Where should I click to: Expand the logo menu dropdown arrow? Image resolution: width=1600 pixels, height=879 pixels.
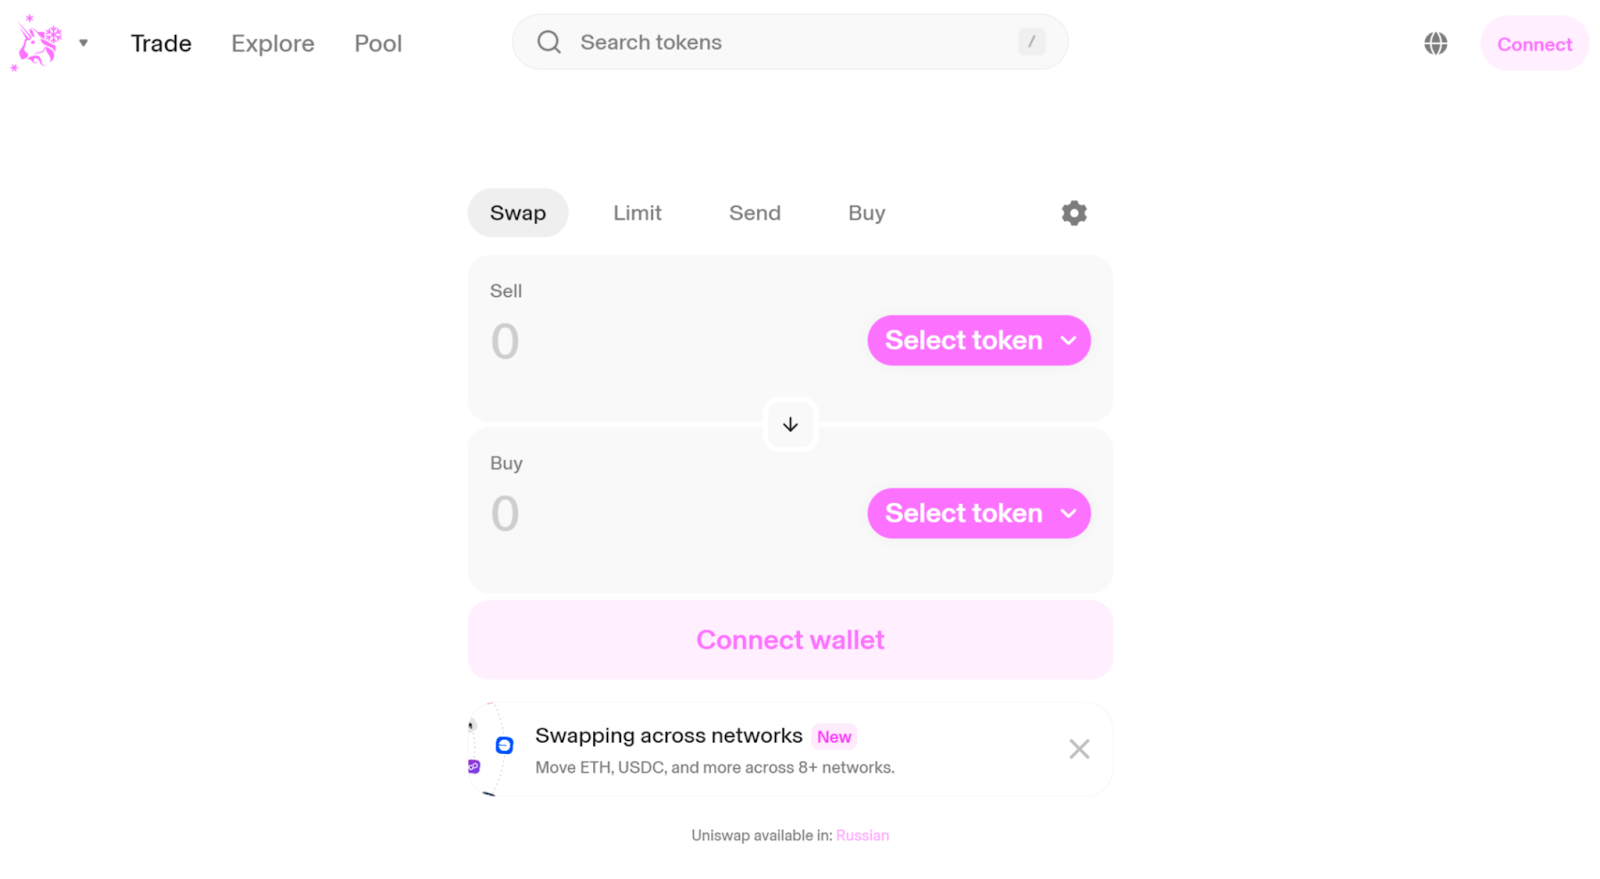84,43
